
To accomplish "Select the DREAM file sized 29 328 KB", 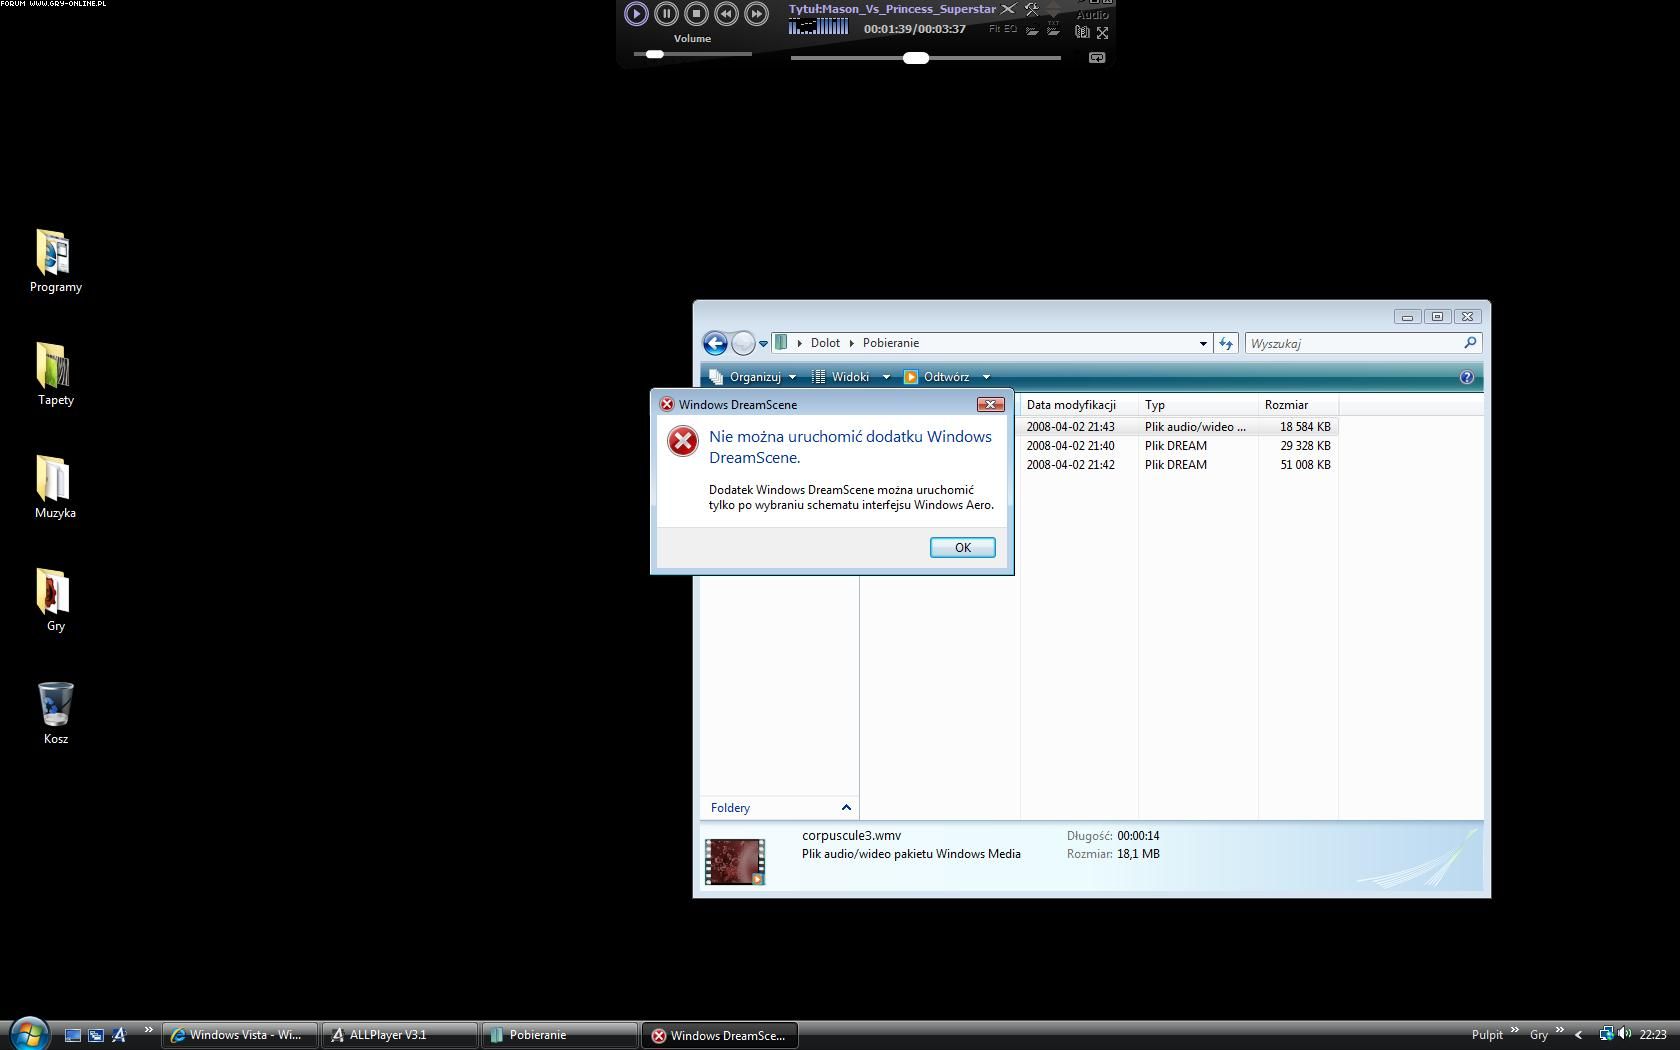I will click(1178, 446).
